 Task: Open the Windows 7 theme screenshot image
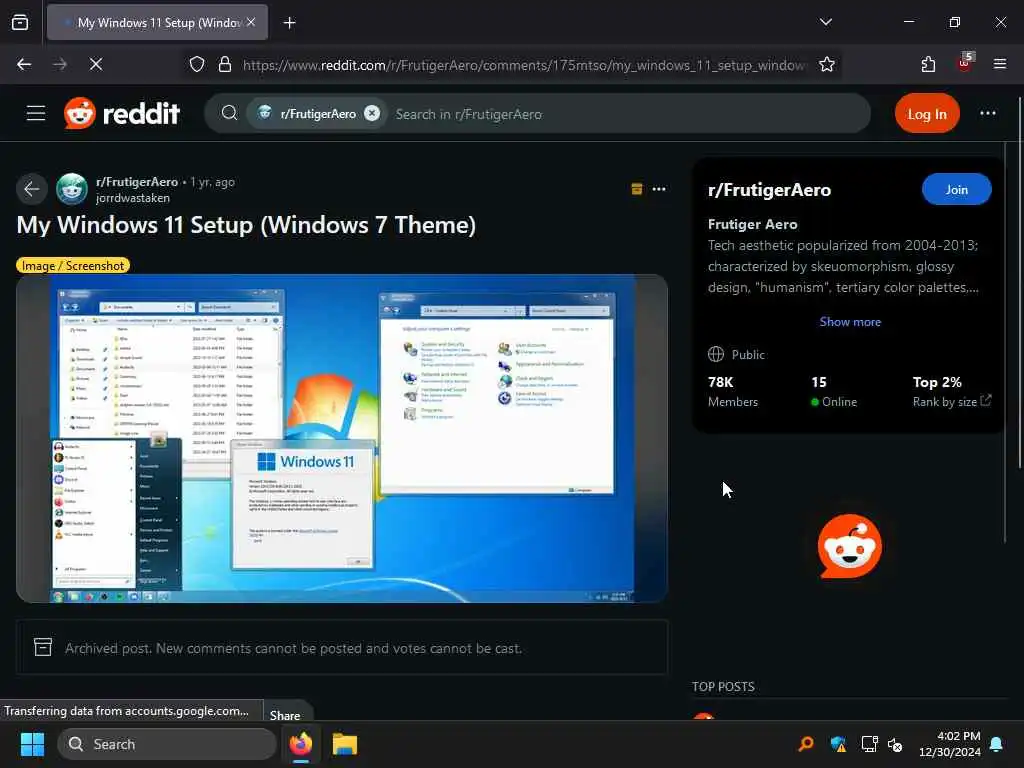pyautogui.click(x=342, y=438)
